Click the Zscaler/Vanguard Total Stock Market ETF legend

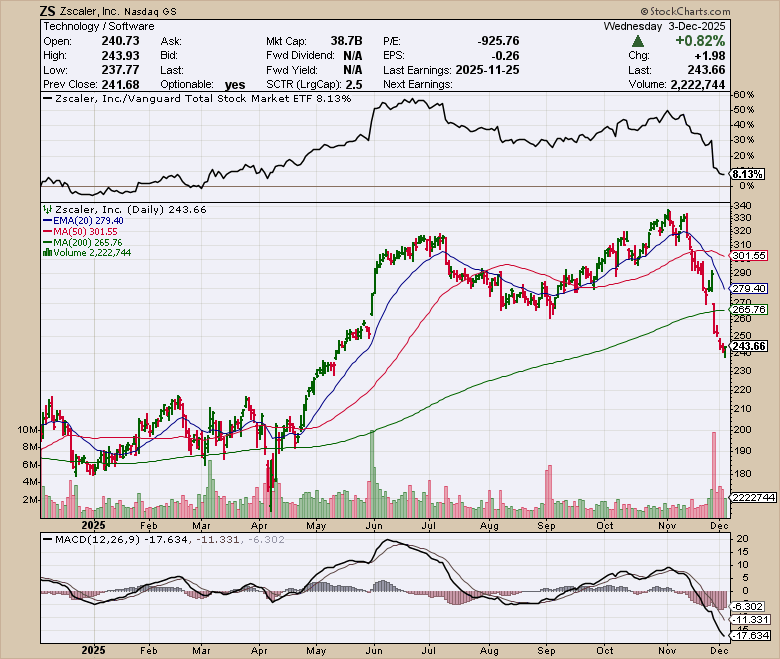pyautogui.click(x=197, y=98)
